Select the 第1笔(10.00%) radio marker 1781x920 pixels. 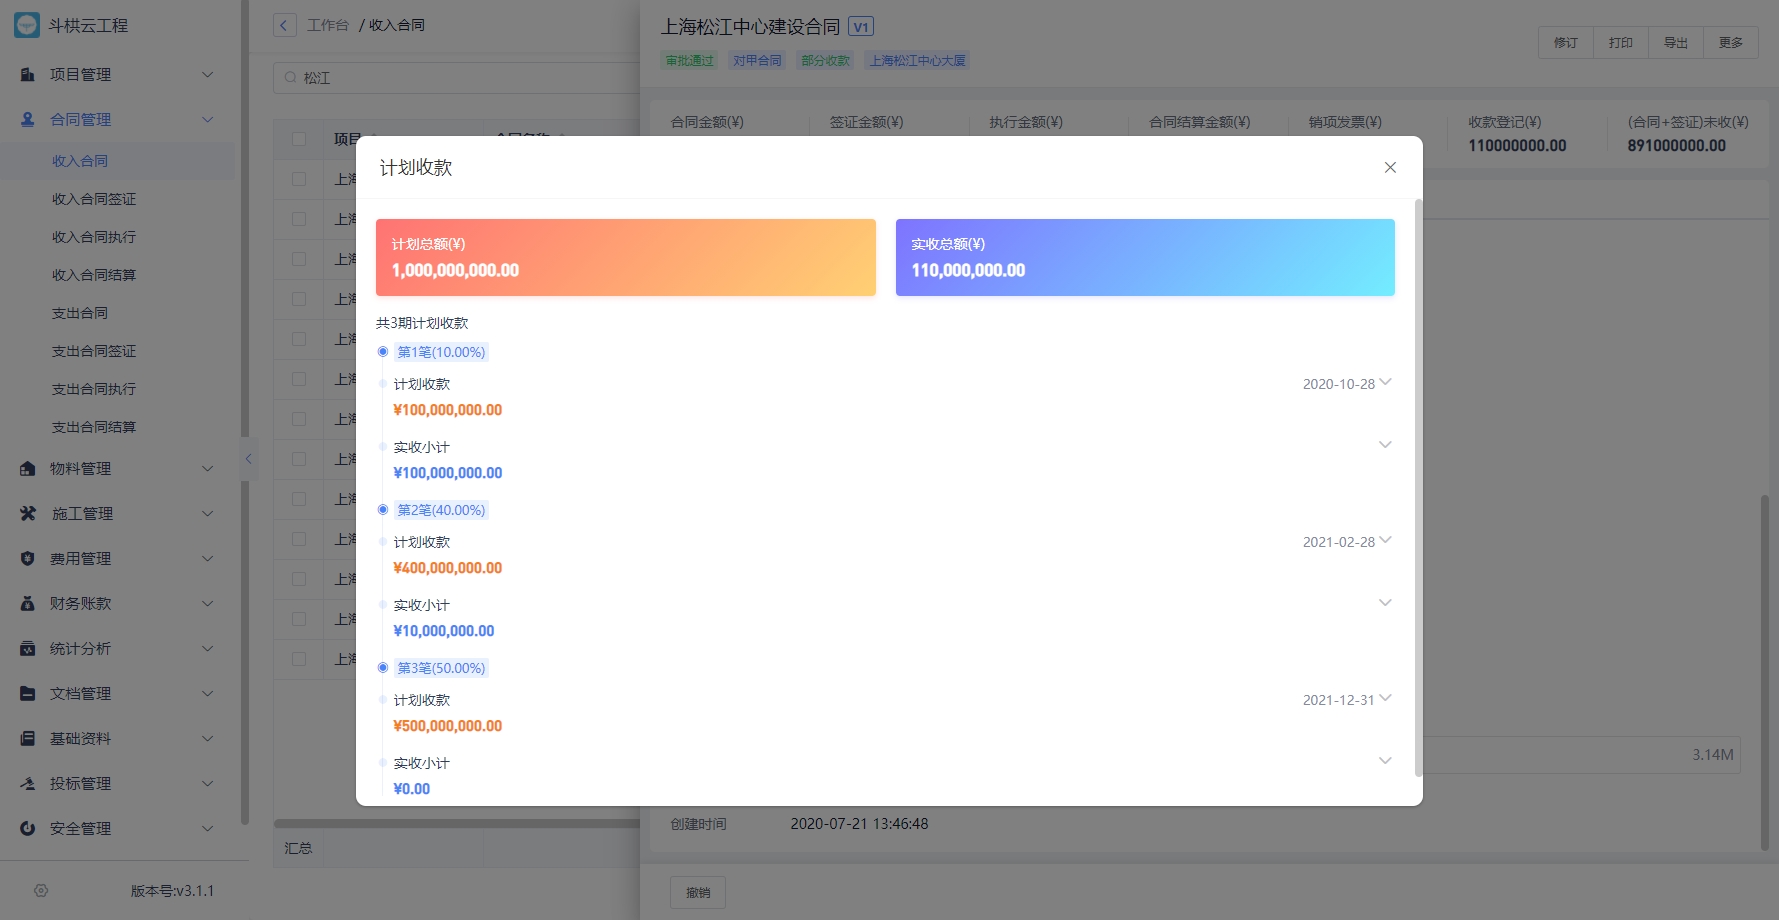click(x=383, y=352)
